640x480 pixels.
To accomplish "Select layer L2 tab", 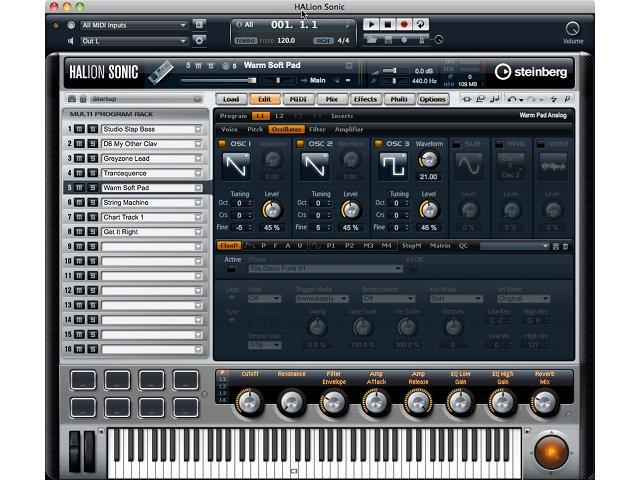I will click(279, 116).
